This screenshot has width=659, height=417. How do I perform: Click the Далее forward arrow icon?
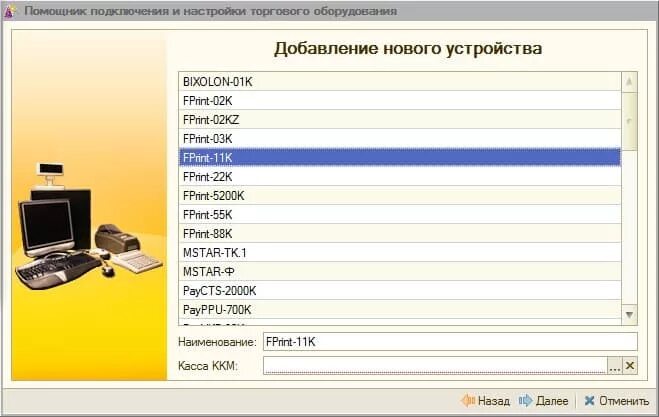click(x=525, y=401)
